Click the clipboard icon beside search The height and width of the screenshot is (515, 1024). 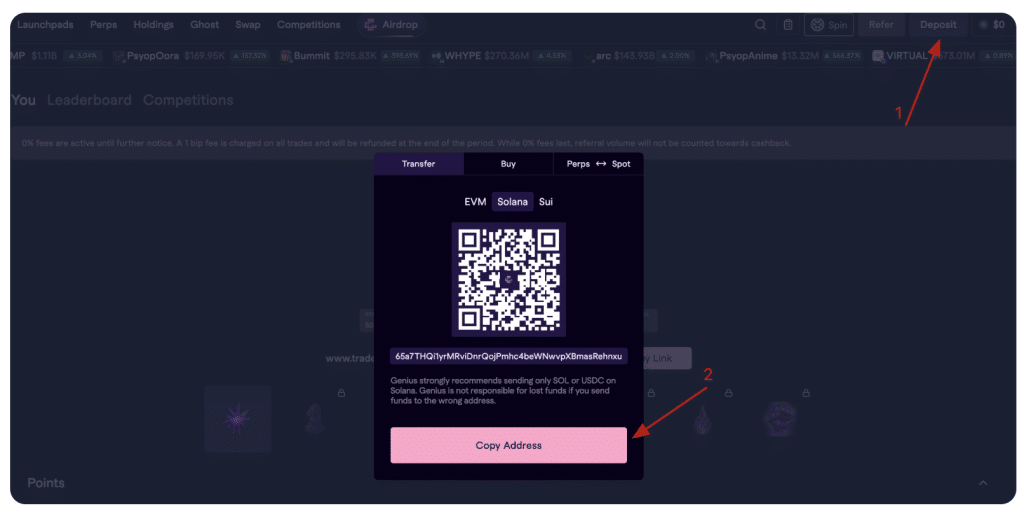tap(788, 25)
